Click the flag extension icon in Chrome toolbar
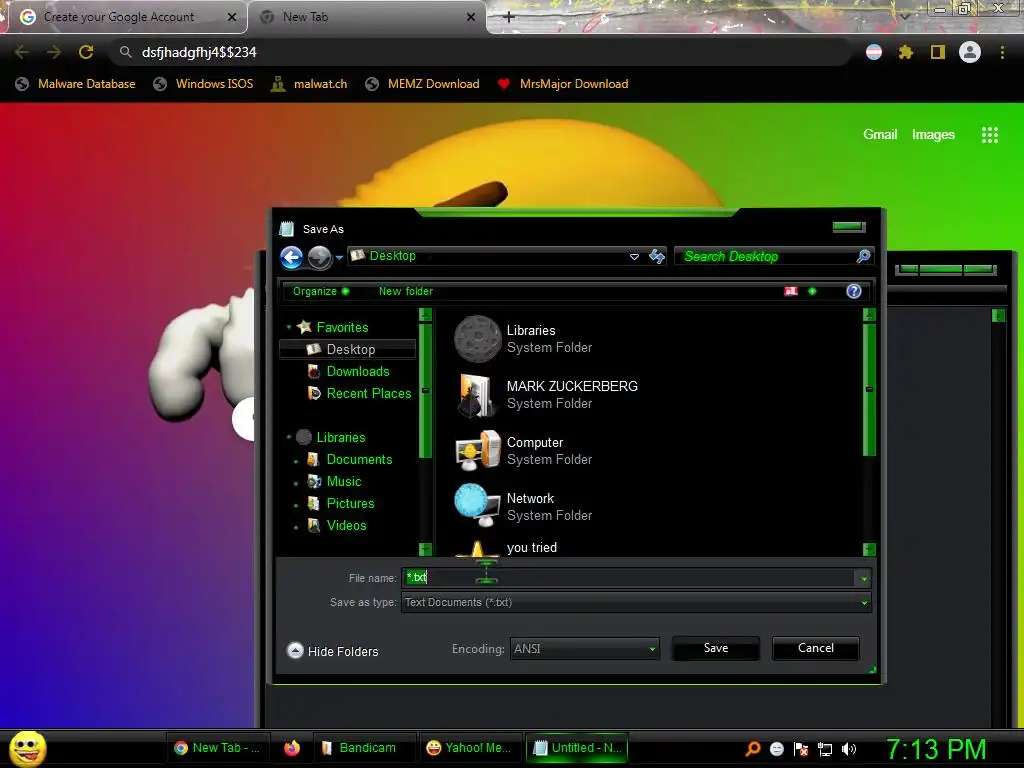 [x=874, y=52]
